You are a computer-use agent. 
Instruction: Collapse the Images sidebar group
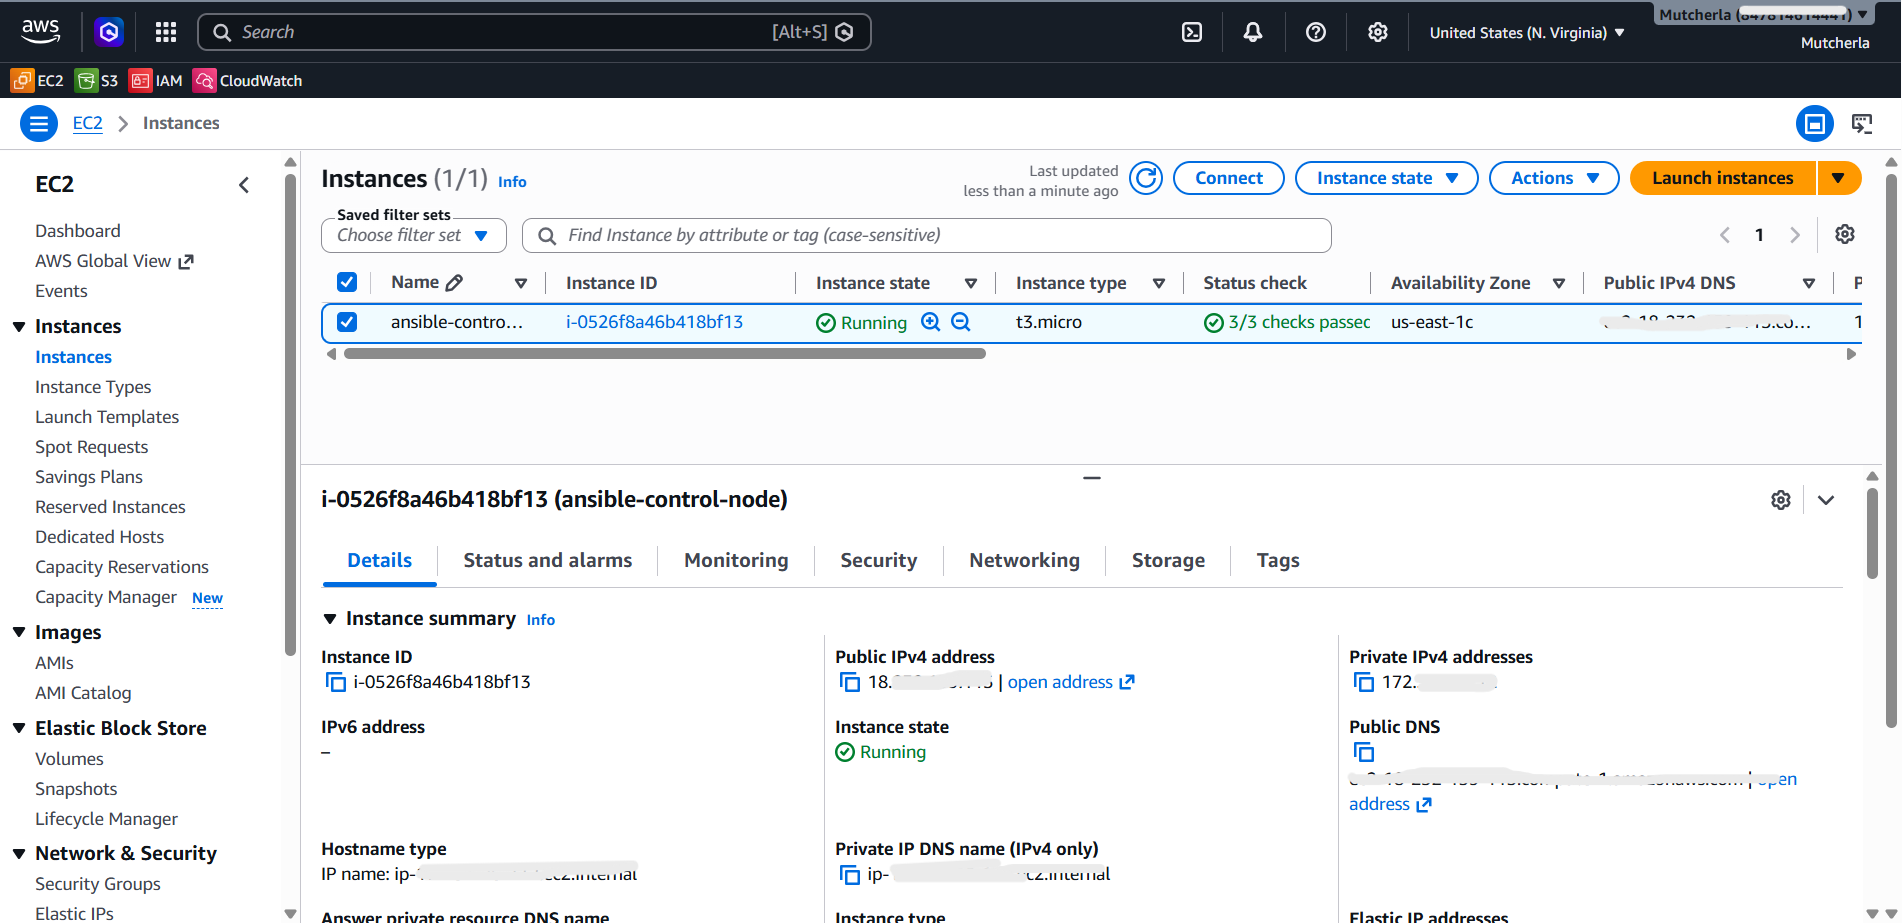[19, 633]
